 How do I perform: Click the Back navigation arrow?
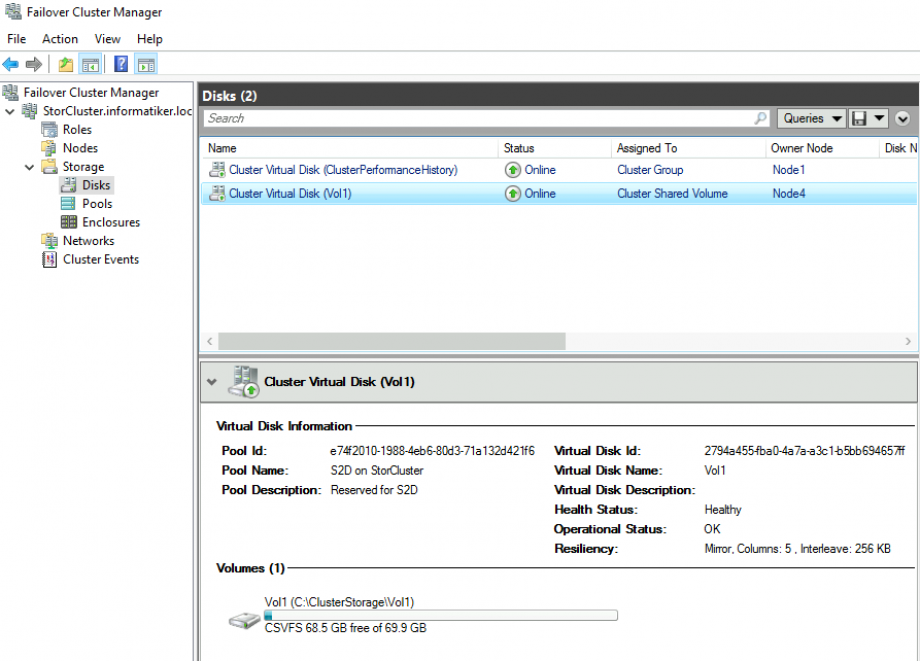coord(10,64)
